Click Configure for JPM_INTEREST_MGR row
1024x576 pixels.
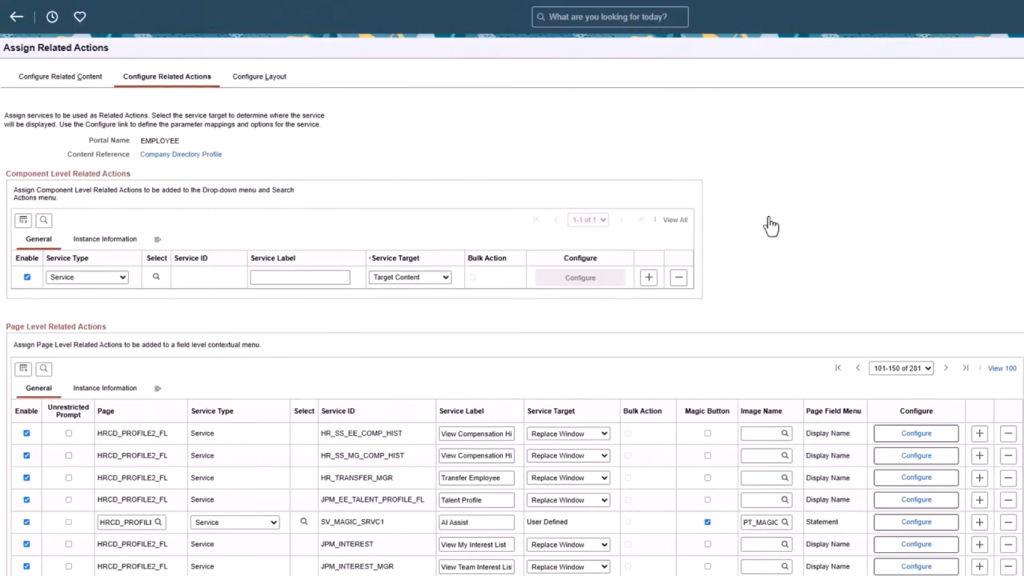(916, 567)
